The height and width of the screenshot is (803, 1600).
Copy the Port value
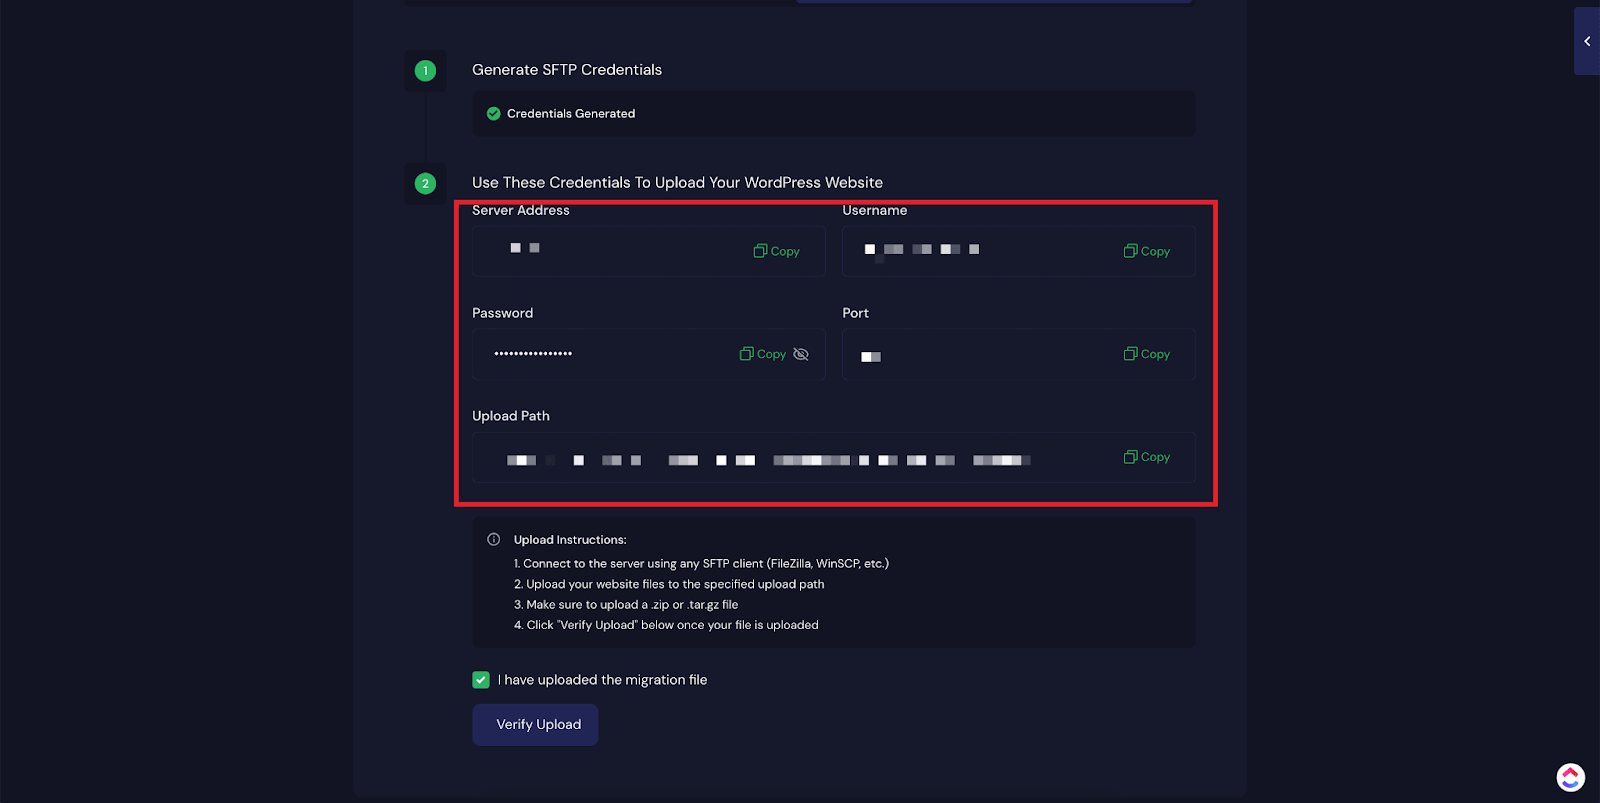click(x=1146, y=354)
